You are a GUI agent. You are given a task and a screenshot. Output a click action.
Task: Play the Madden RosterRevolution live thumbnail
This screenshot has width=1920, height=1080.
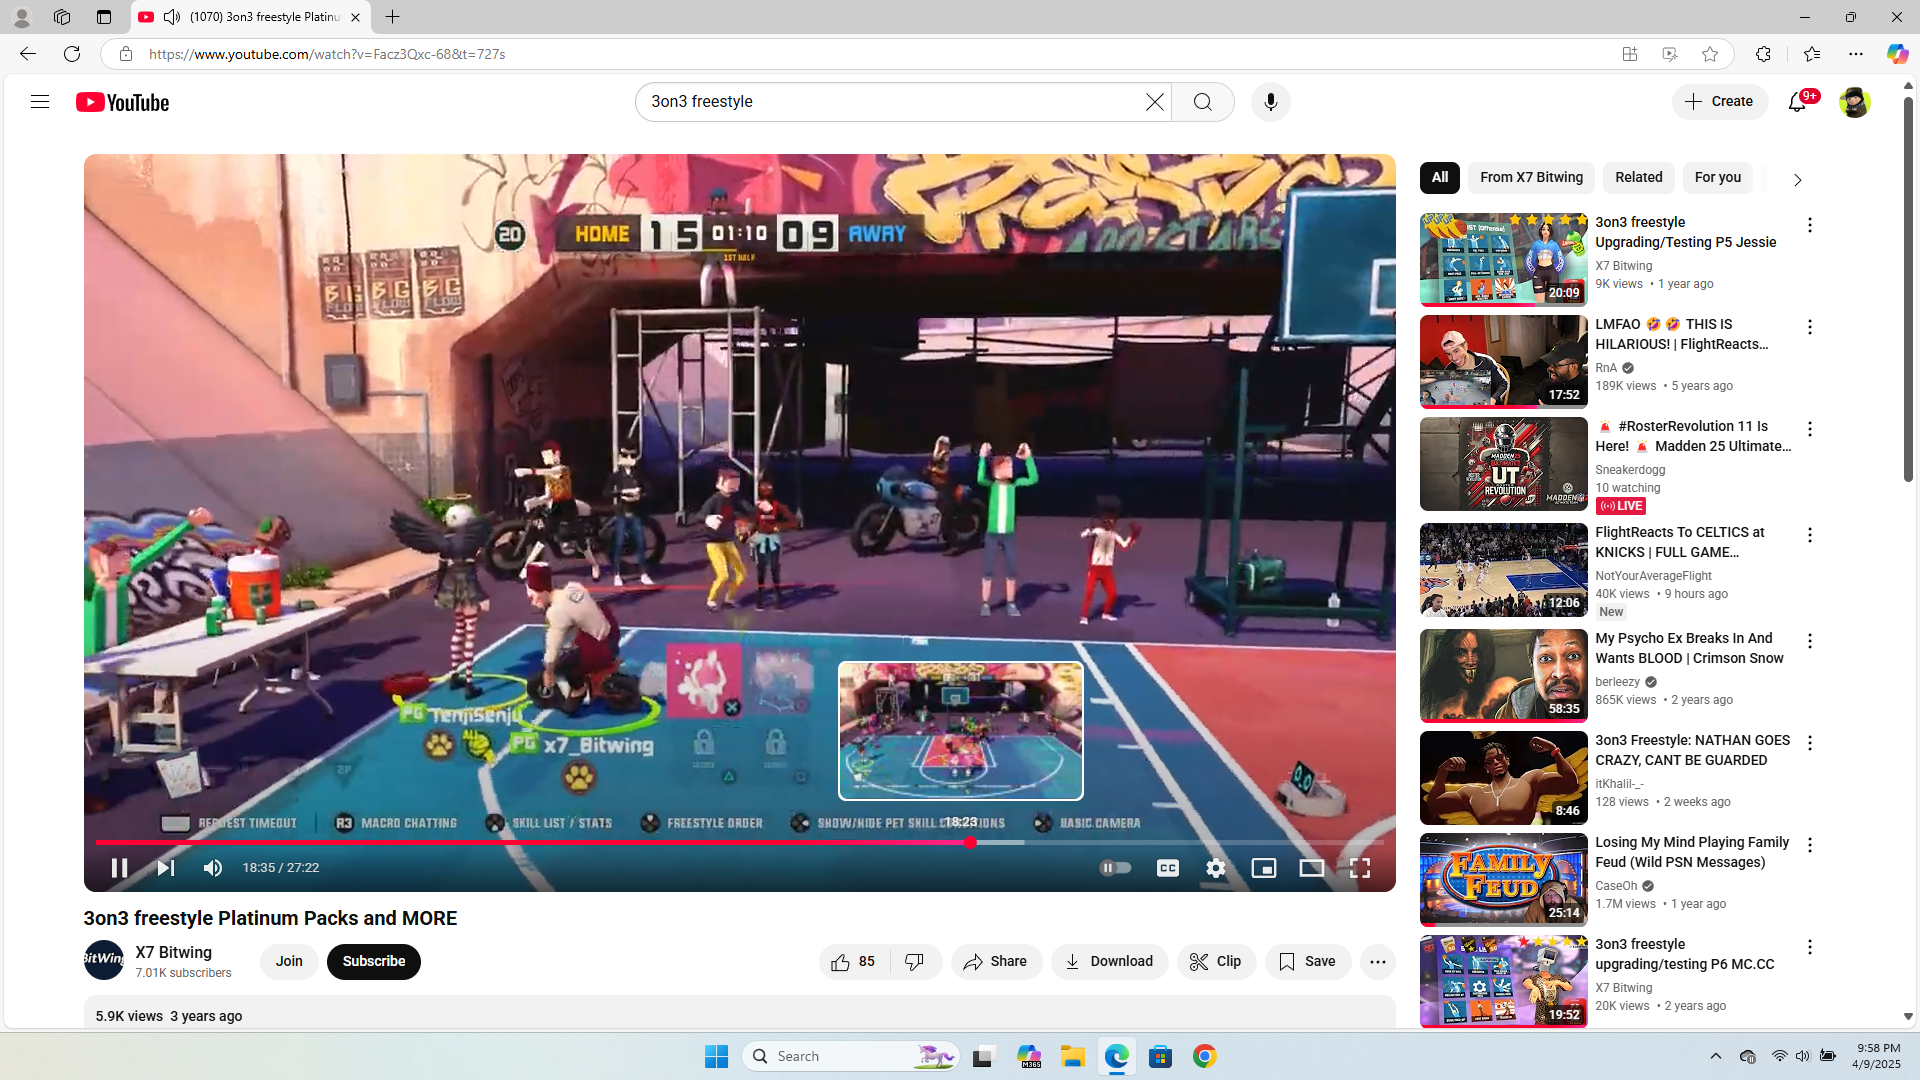[1504, 464]
